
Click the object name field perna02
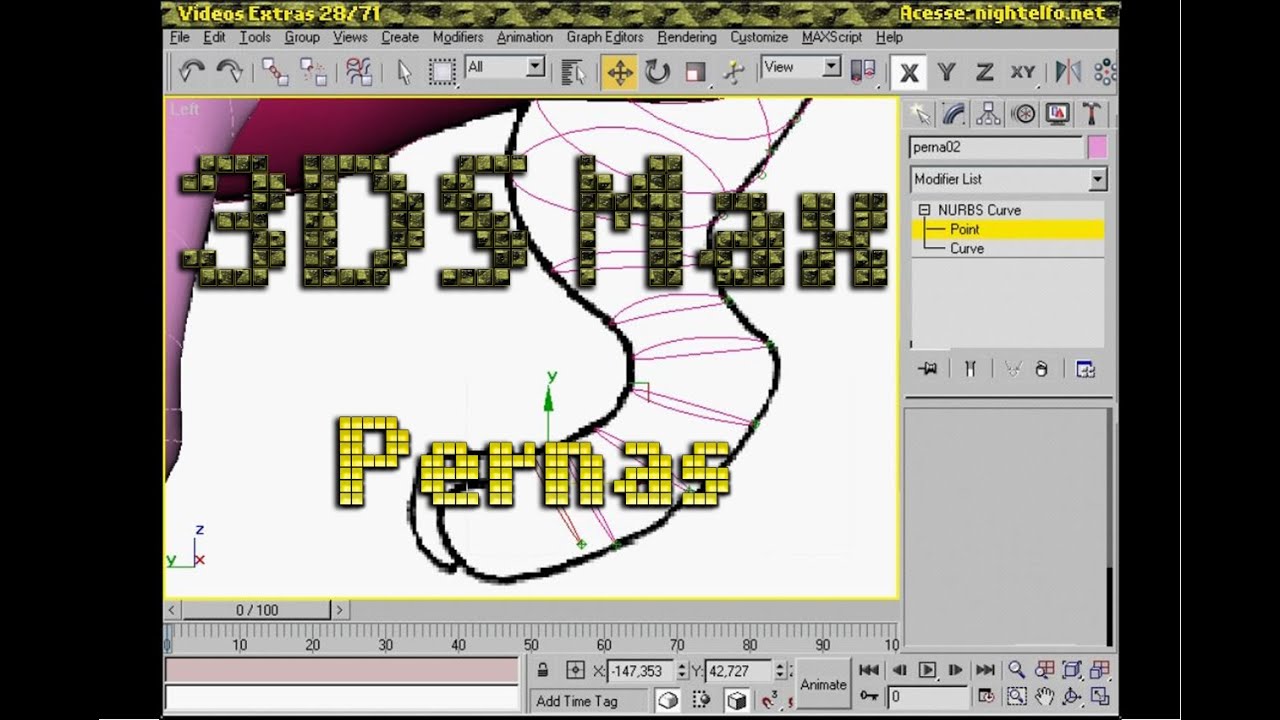point(996,147)
